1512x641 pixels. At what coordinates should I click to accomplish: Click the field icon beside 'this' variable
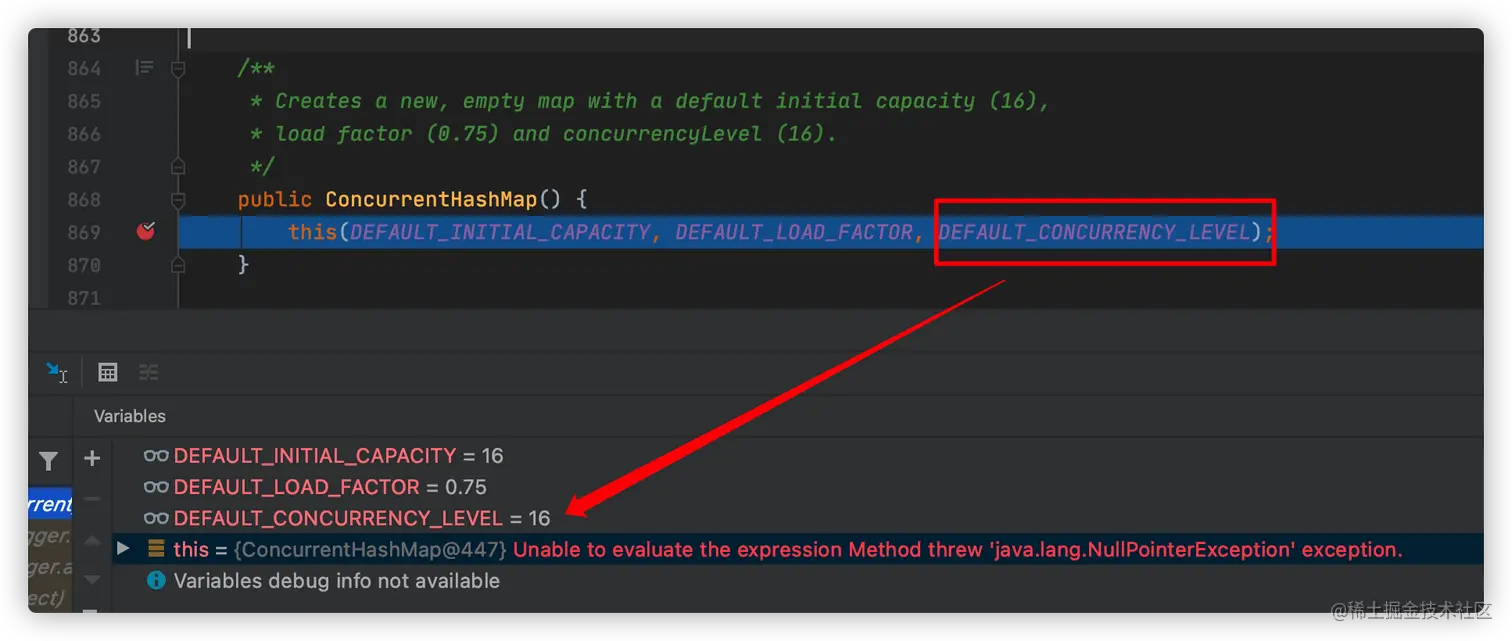(156, 549)
